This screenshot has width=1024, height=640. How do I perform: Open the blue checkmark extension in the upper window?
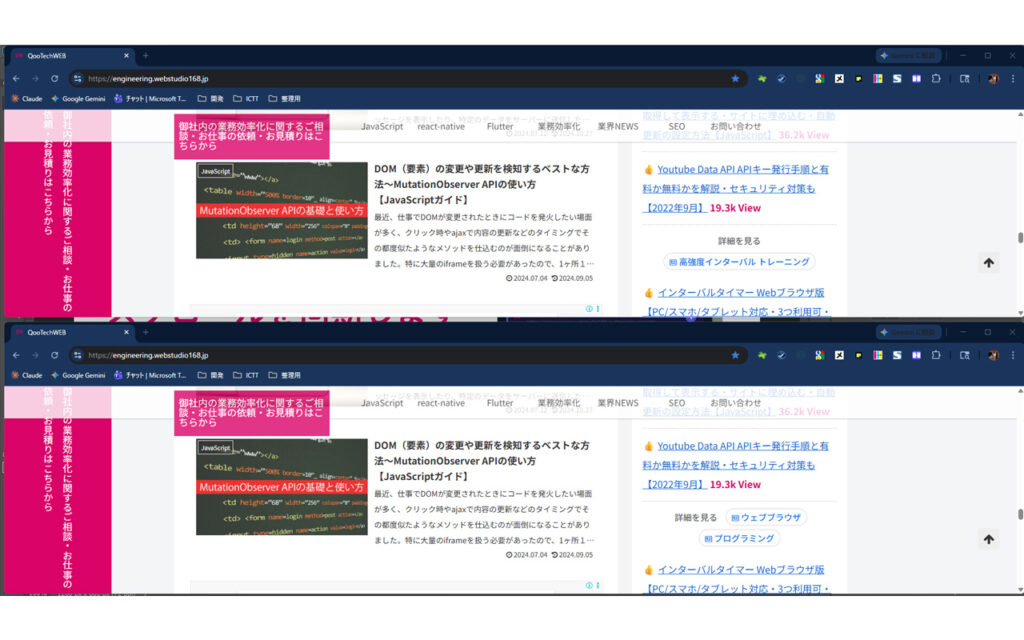coord(781,78)
